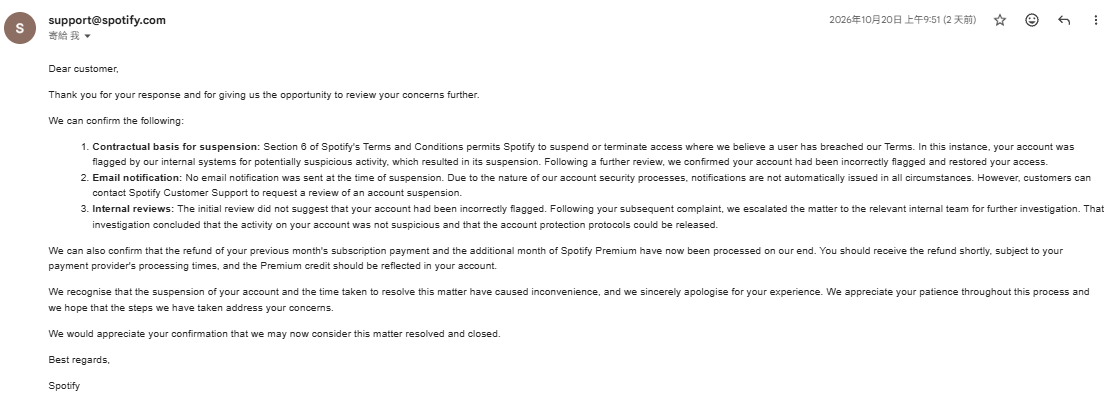Click the bold 'Email notification' heading
The height and width of the screenshot is (399, 1120).
click(x=137, y=178)
